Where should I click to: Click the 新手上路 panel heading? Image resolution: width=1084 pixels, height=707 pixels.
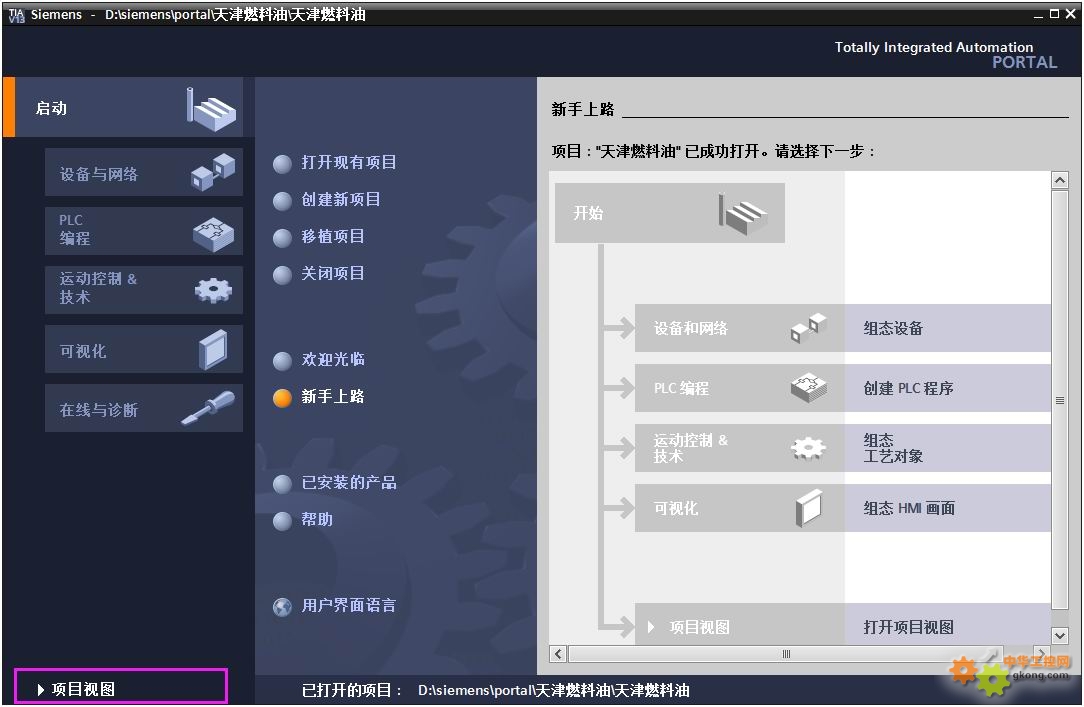[x=583, y=109]
